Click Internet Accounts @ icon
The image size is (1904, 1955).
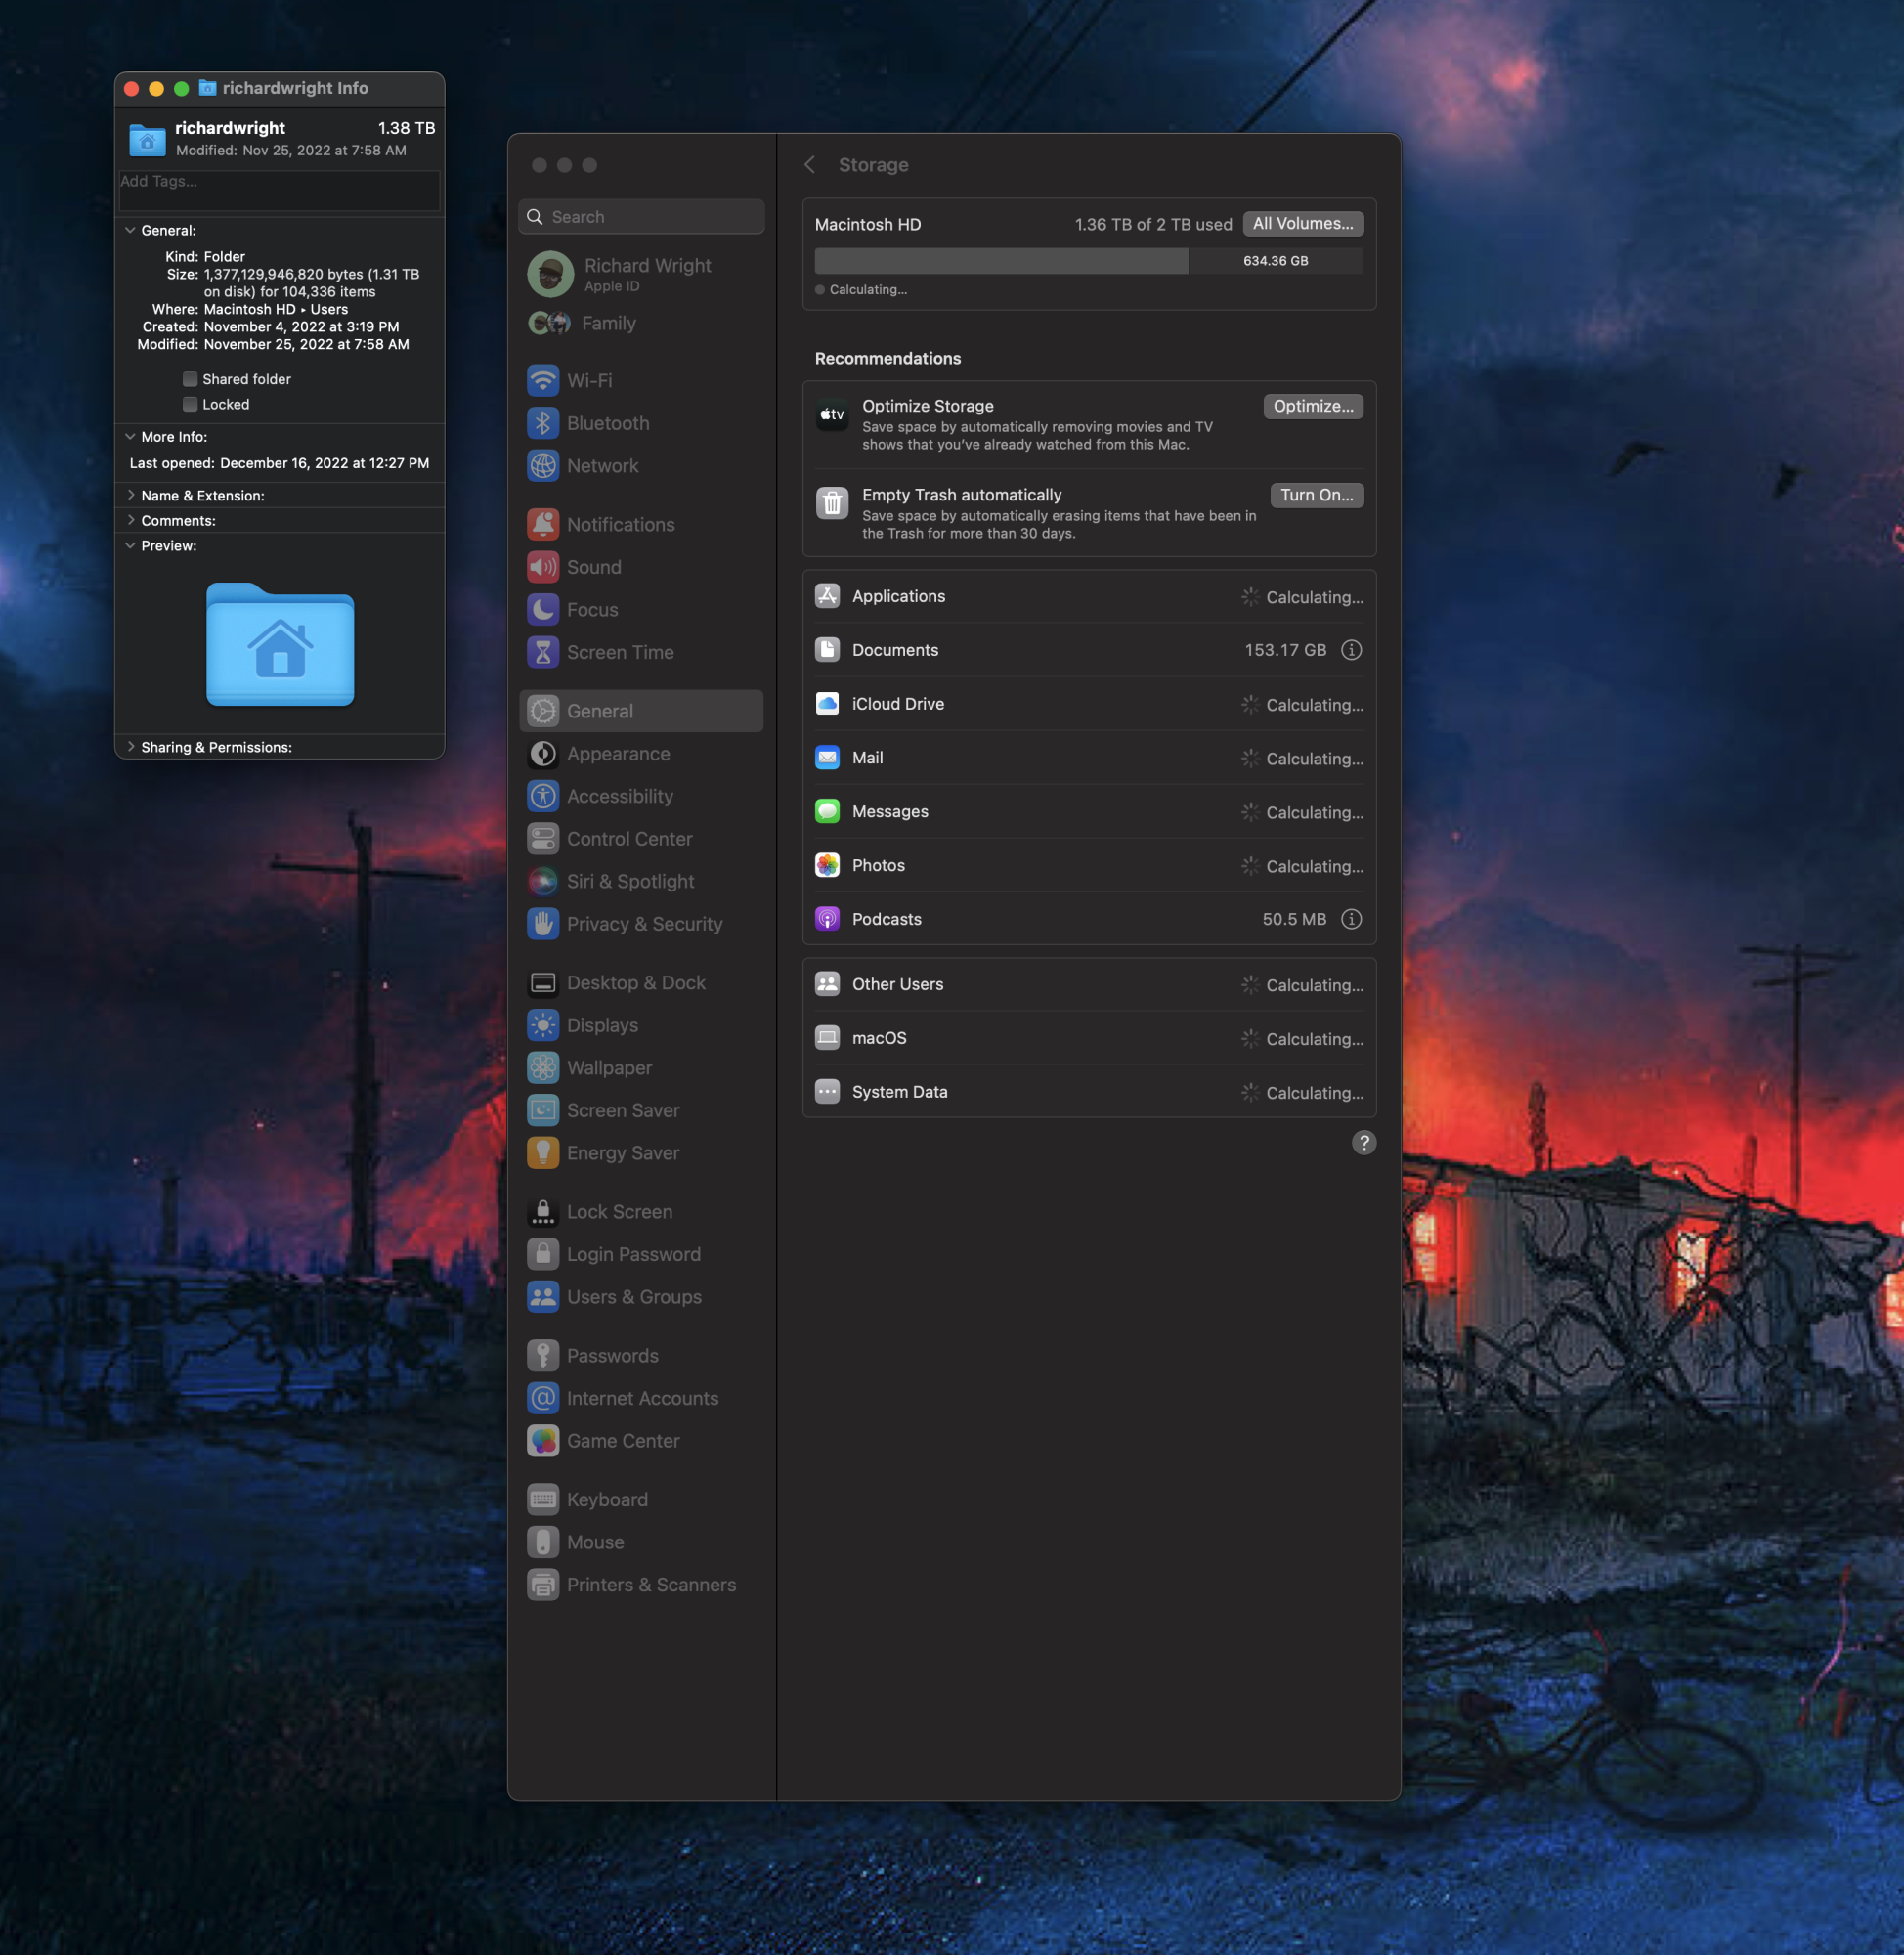pyautogui.click(x=543, y=1398)
